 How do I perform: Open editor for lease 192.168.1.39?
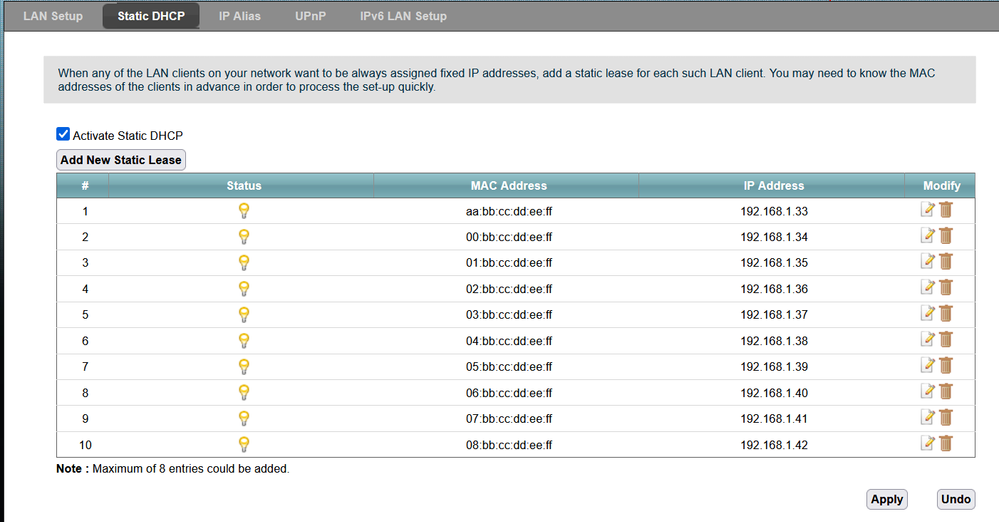pos(928,366)
